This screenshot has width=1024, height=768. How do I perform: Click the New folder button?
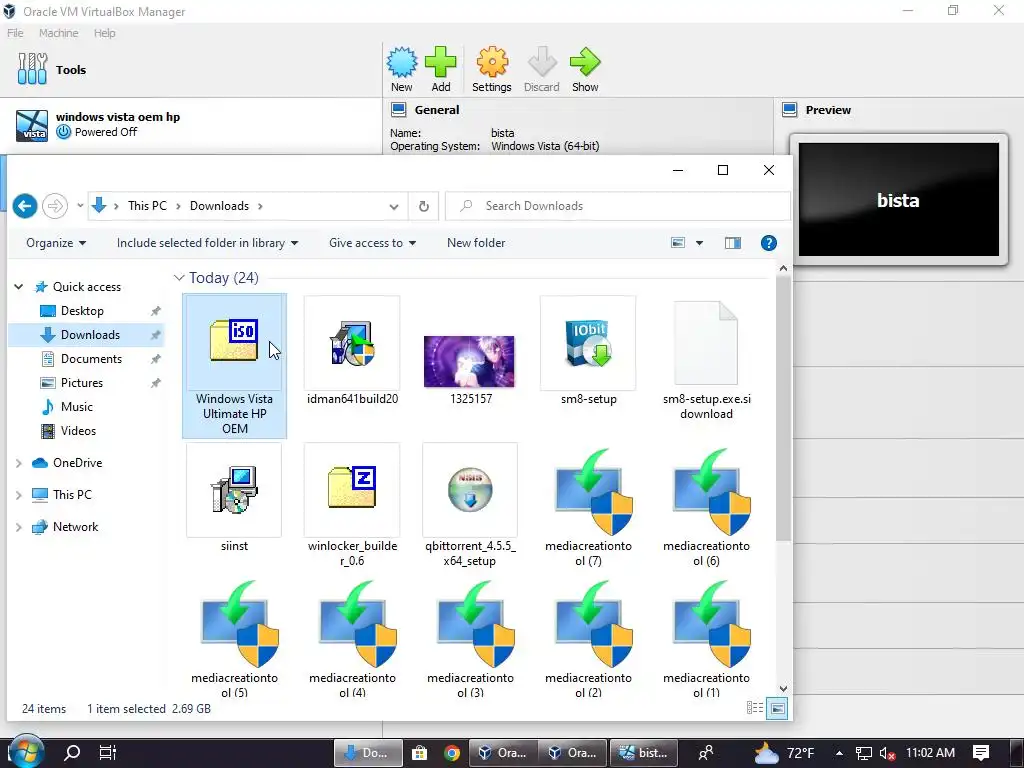point(476,243)
